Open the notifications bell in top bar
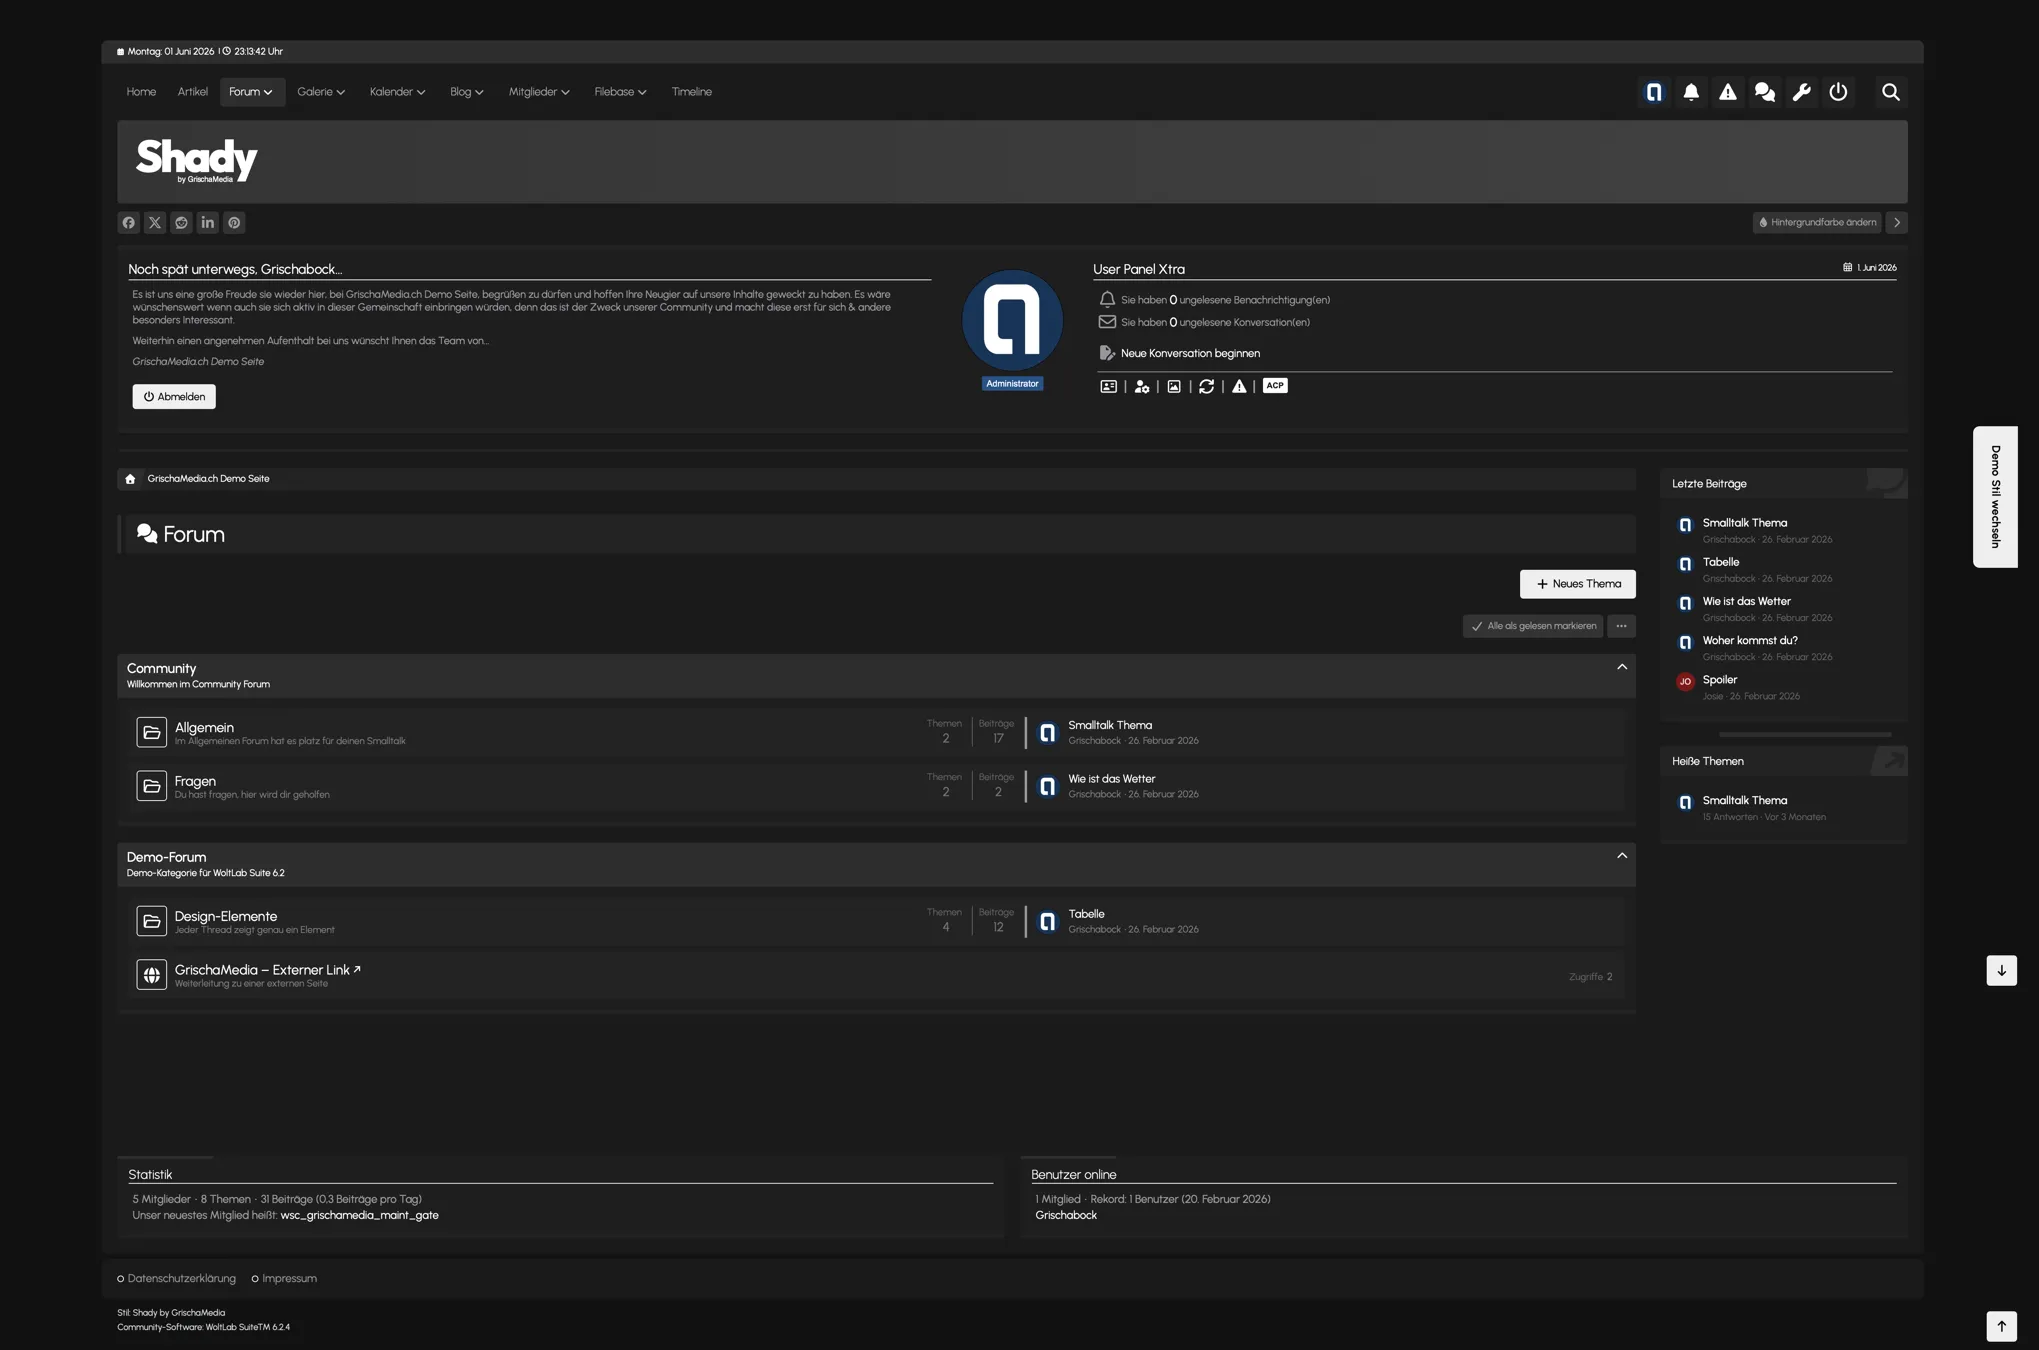 point(1691,92)
